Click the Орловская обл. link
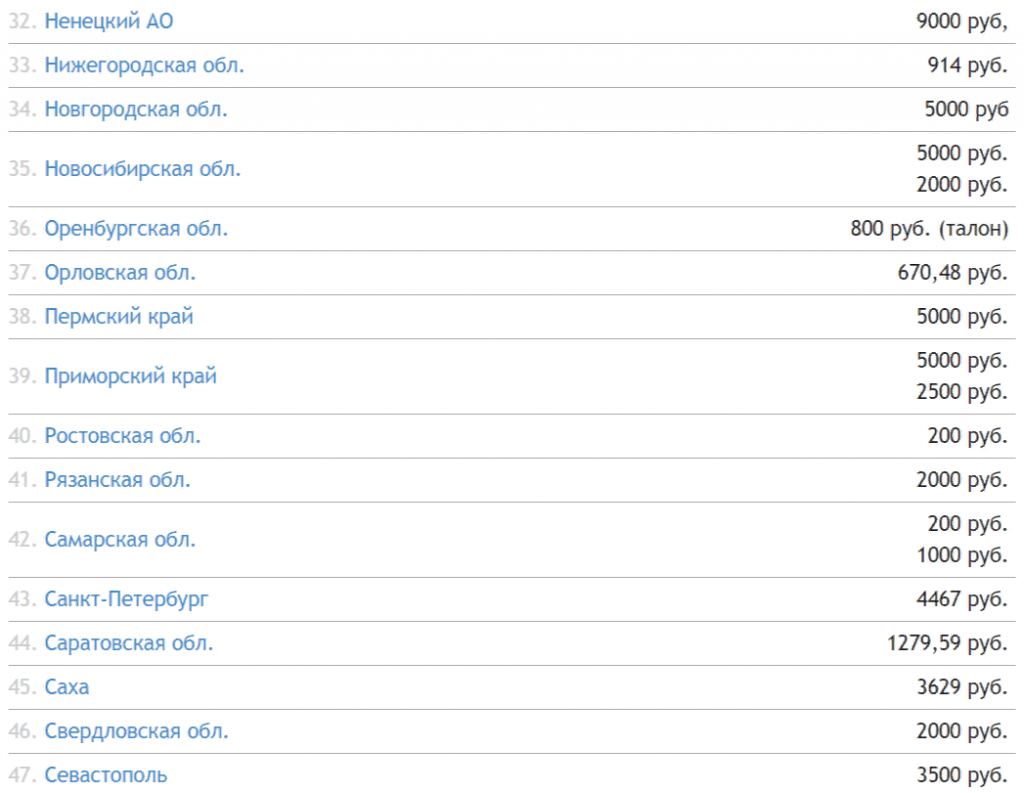 coord(120,273)
